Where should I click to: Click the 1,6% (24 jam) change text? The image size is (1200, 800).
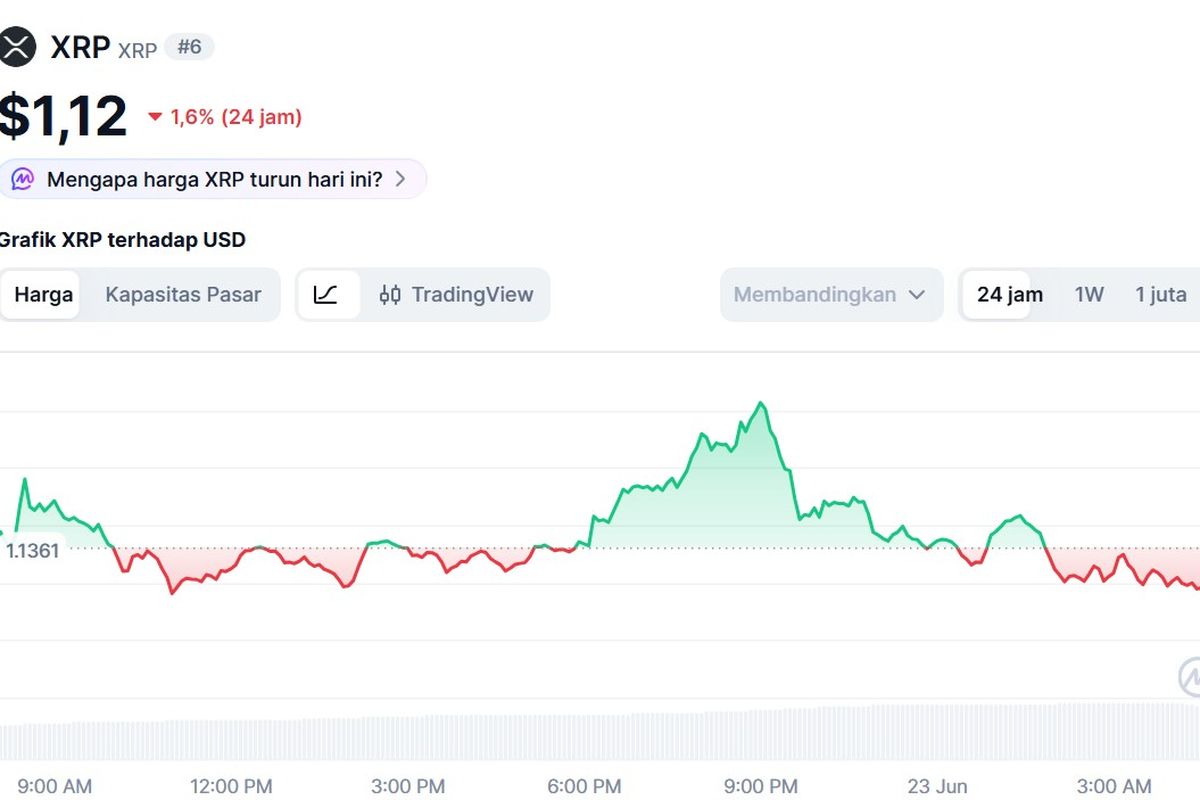[236, 117]
